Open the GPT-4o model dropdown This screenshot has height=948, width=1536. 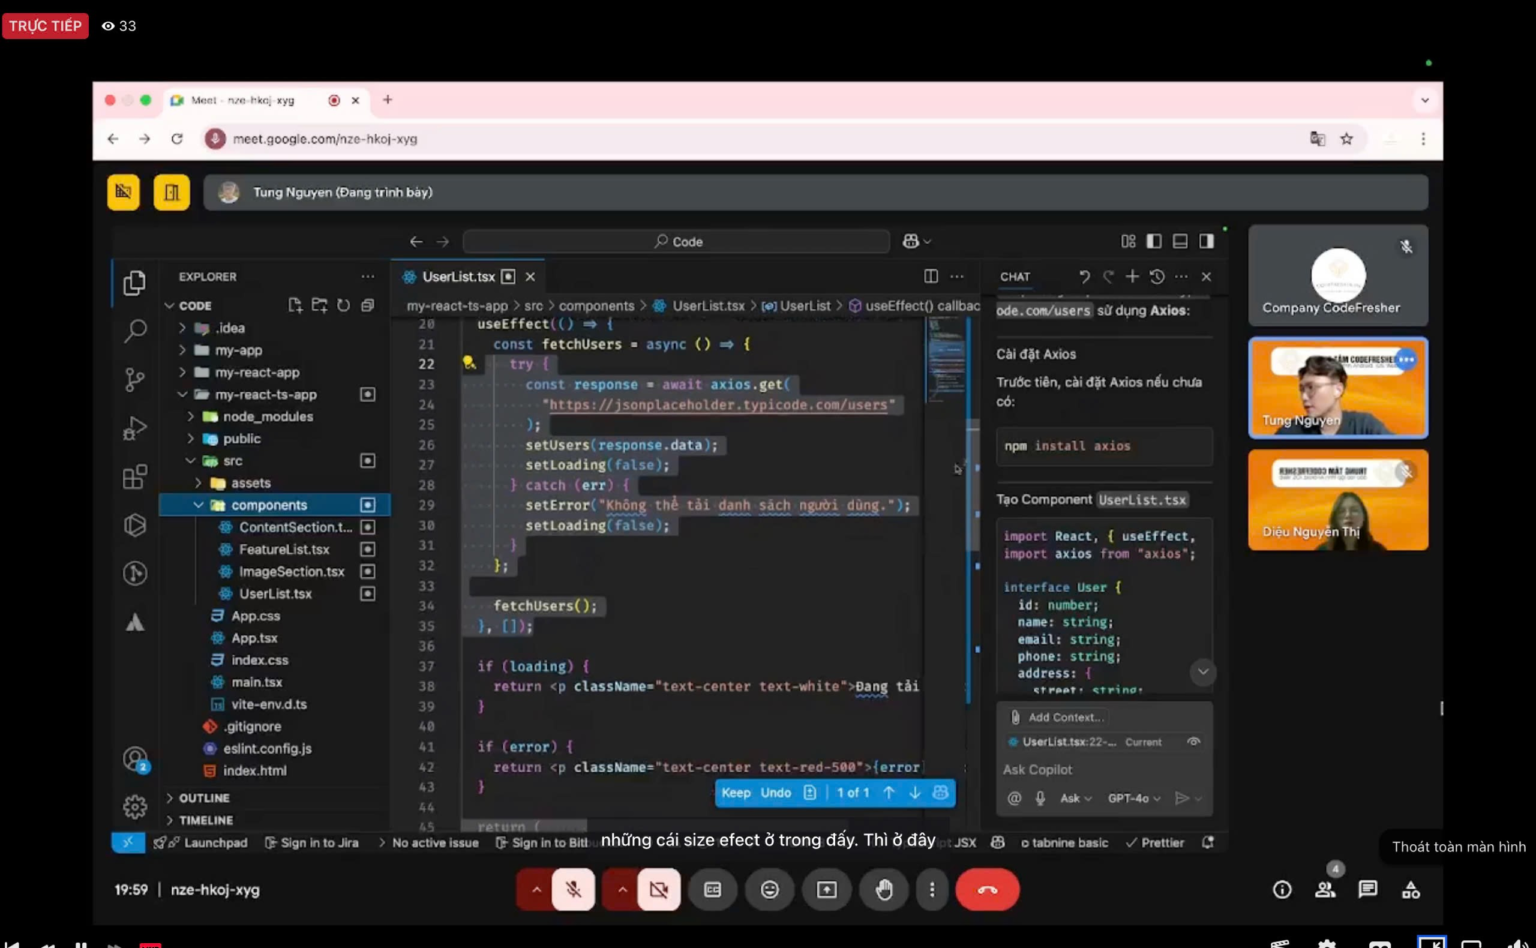pos(1134,798)
